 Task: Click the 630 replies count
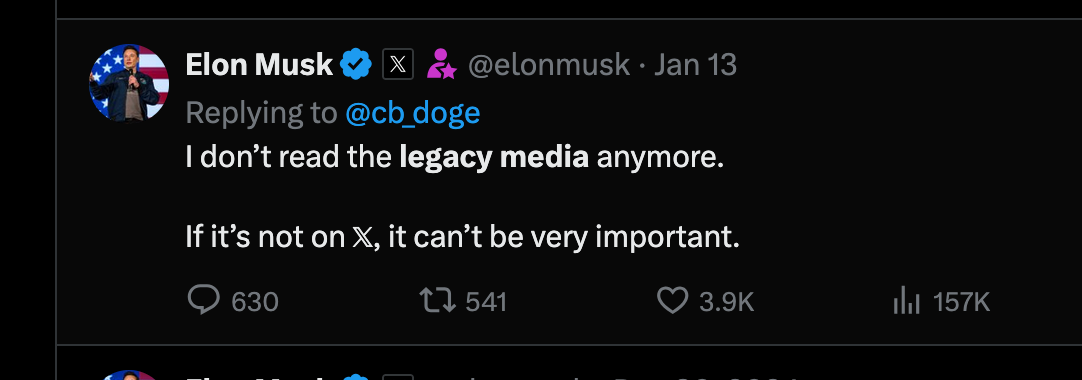click(255, 302)
